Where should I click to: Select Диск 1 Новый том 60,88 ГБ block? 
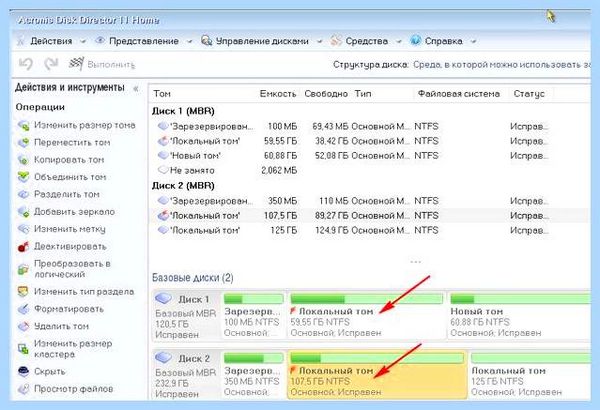pos(519,315)
